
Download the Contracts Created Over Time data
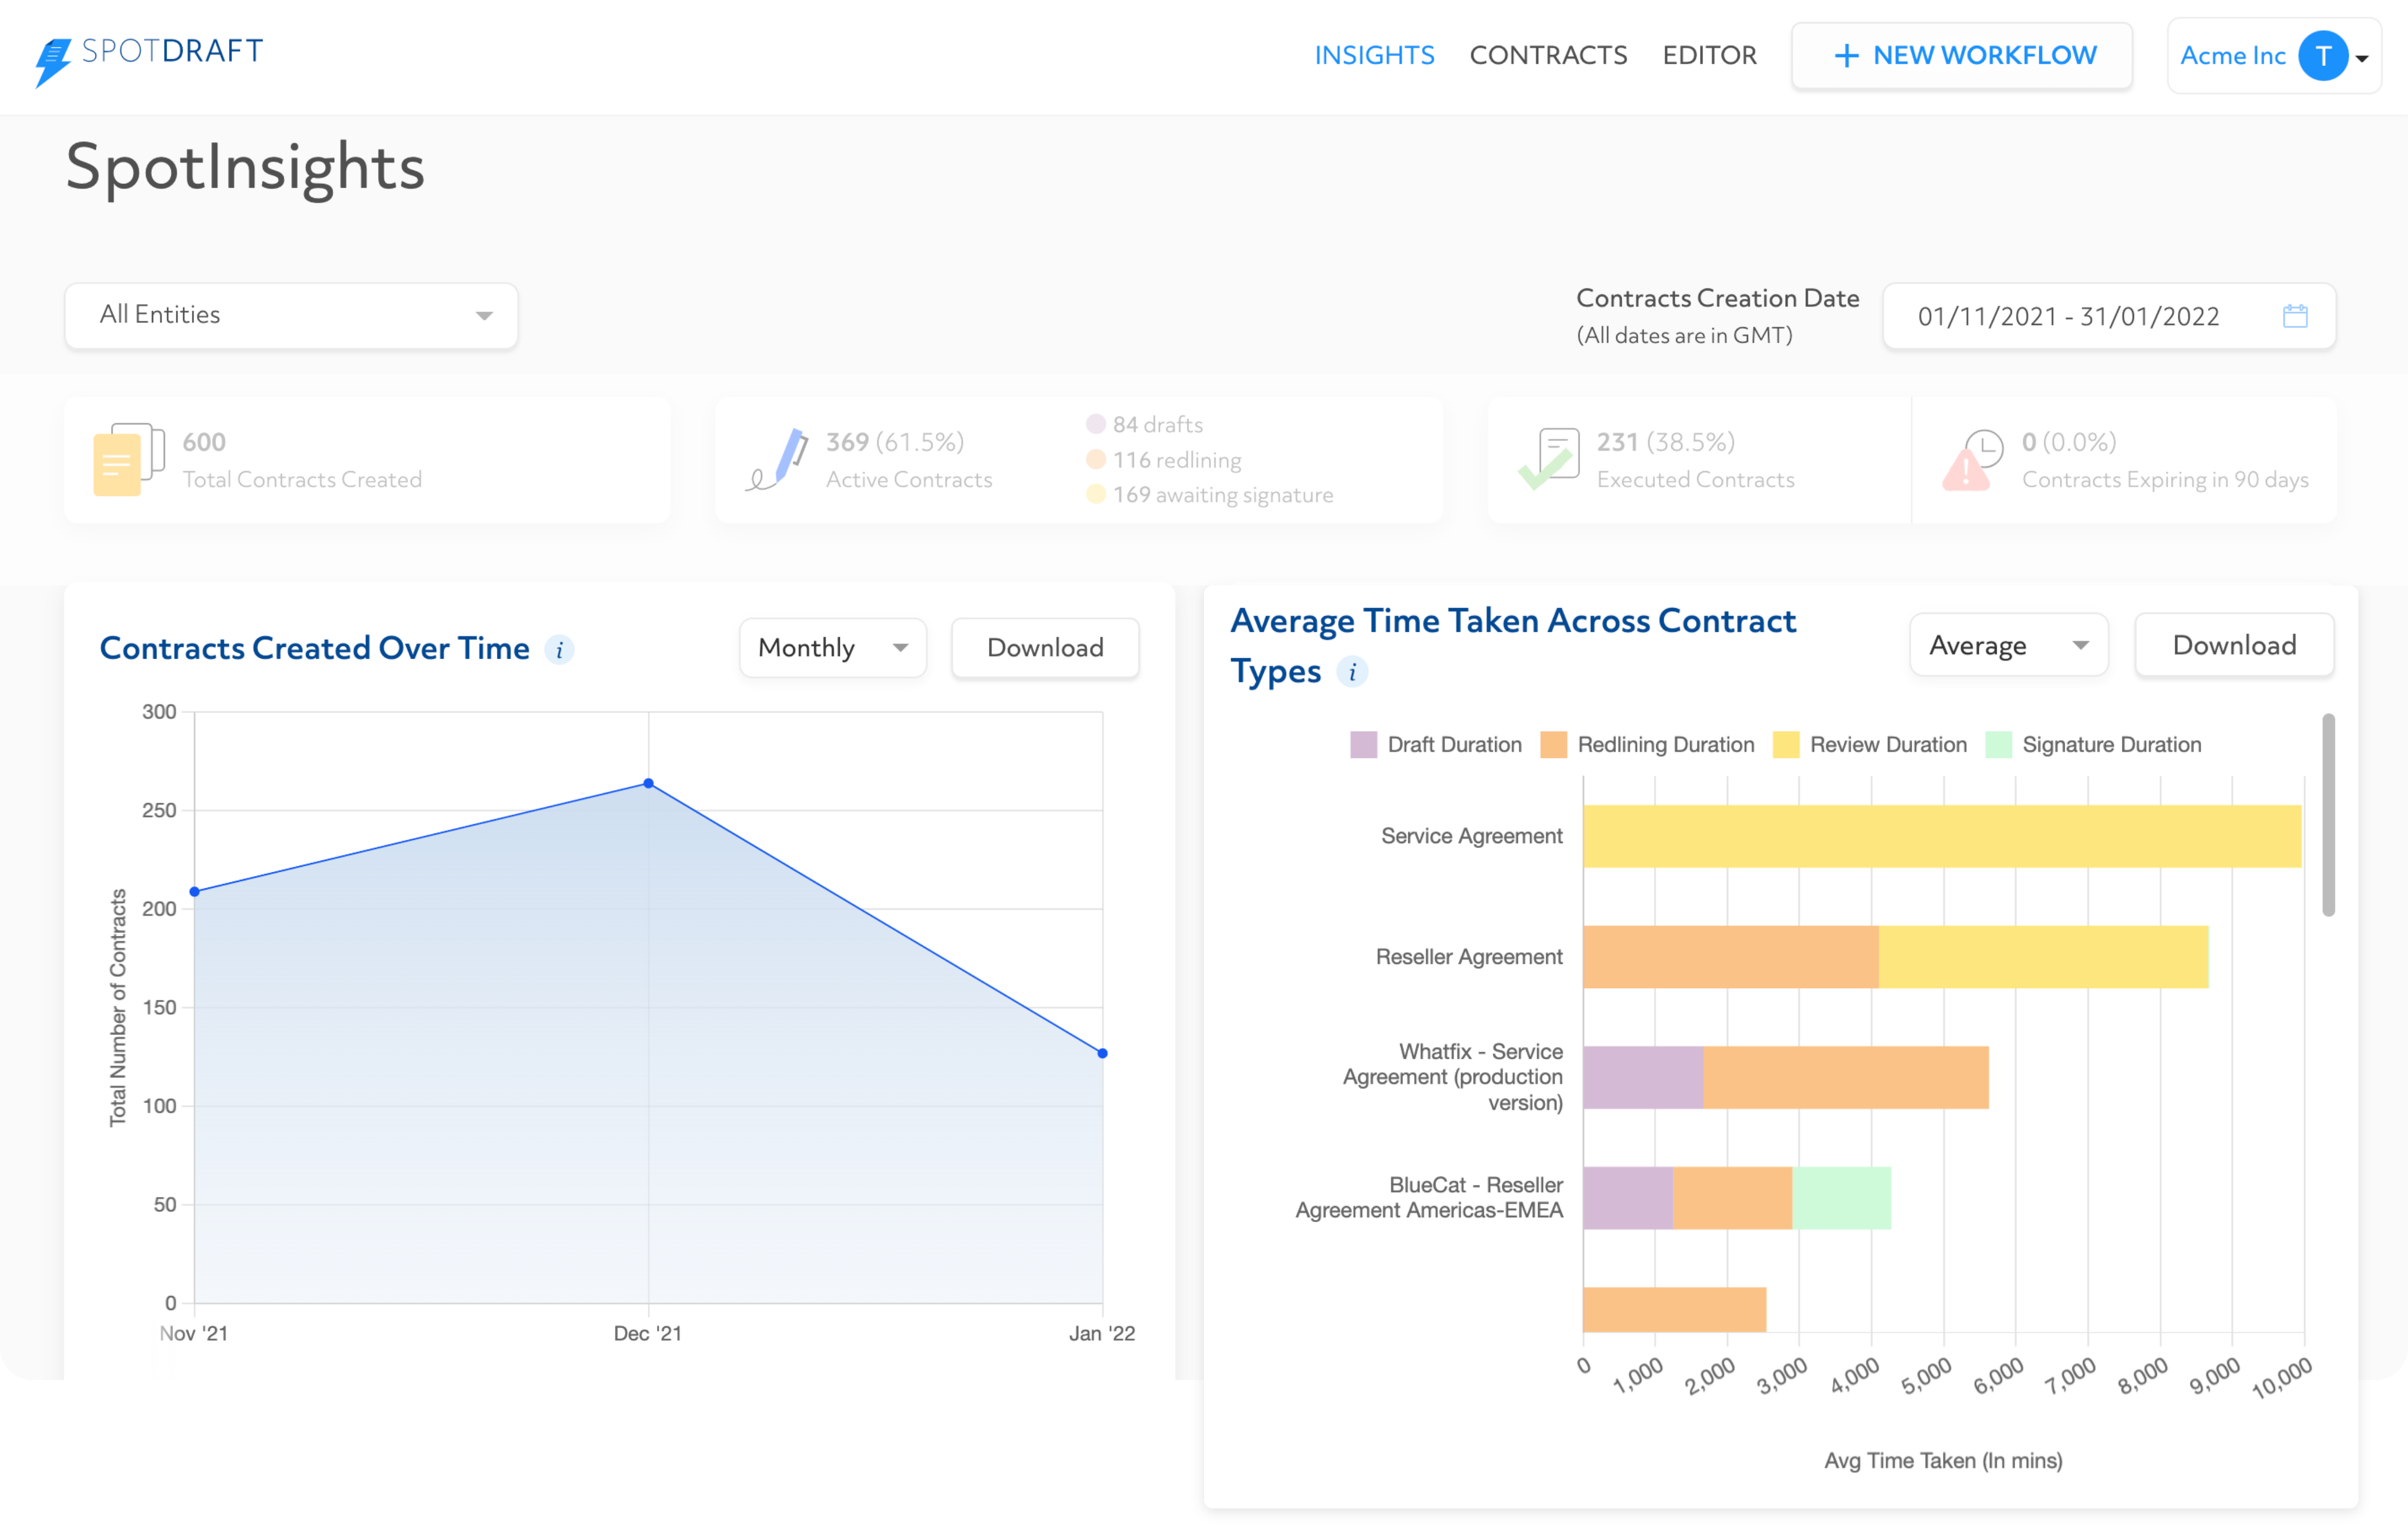1045,648
